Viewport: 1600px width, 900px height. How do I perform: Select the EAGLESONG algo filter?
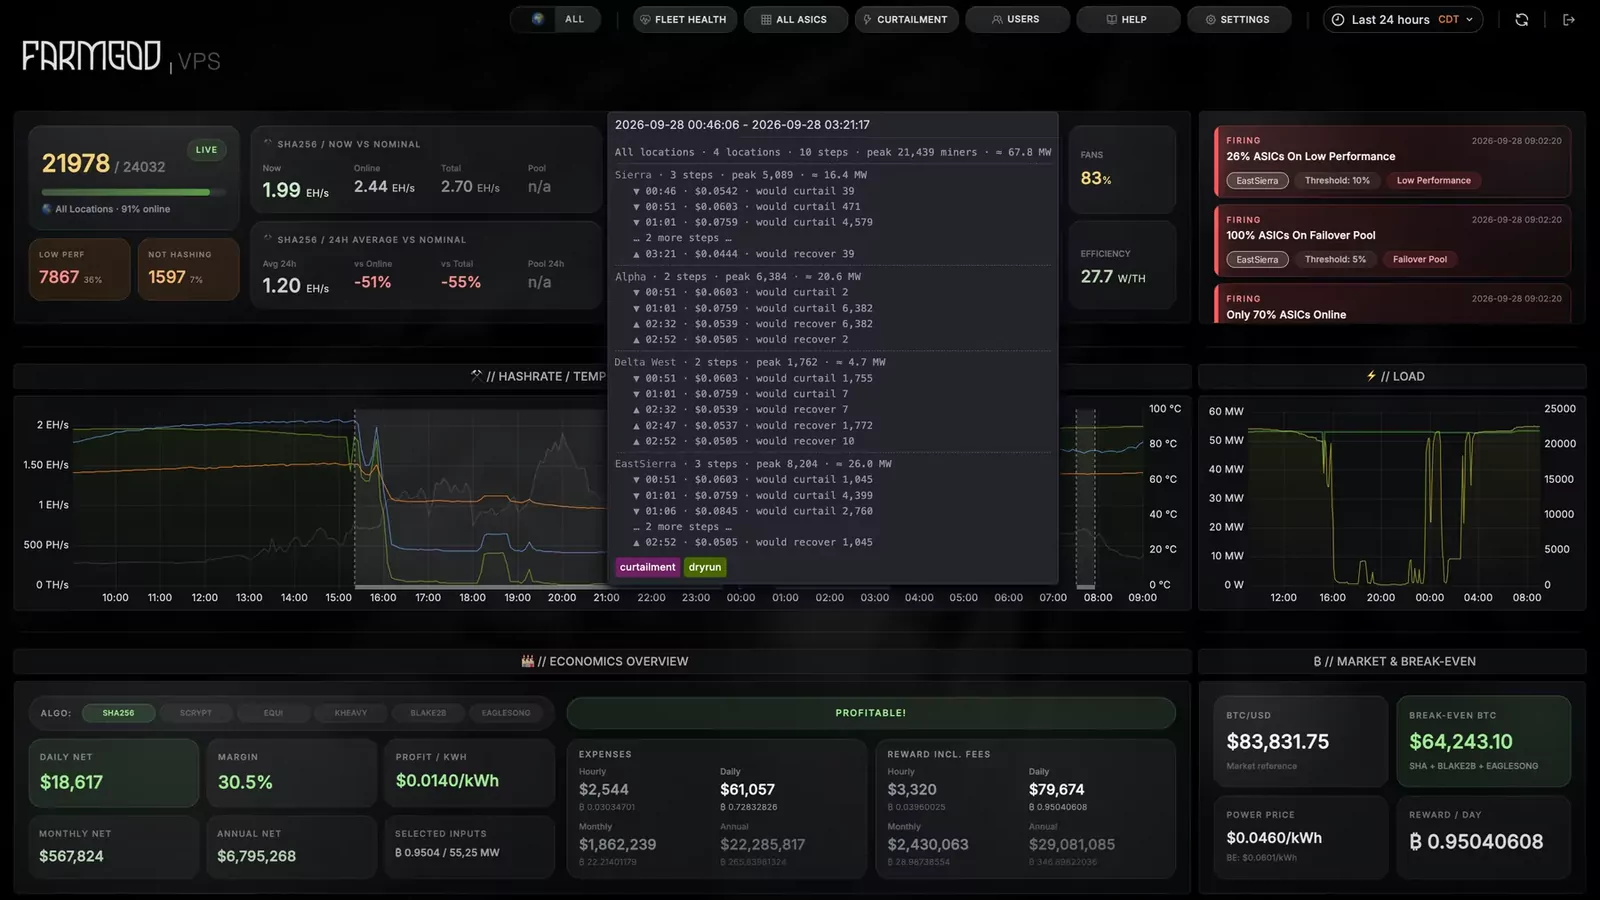tap(506, 713)
